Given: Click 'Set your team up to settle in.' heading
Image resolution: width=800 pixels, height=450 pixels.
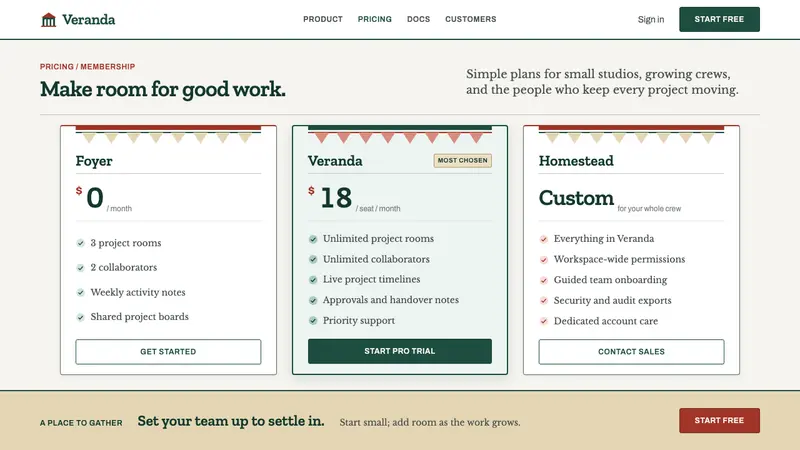Looking at the screenshot, I should [231, 421].
